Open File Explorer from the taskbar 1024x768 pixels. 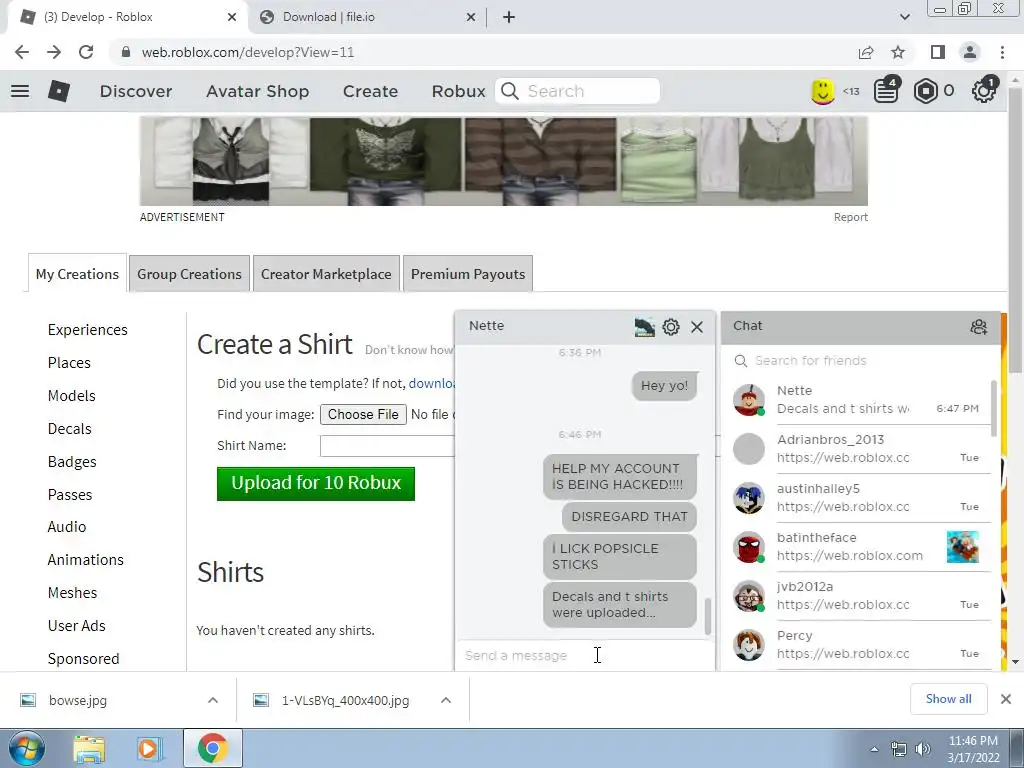[x=89, y=749]
